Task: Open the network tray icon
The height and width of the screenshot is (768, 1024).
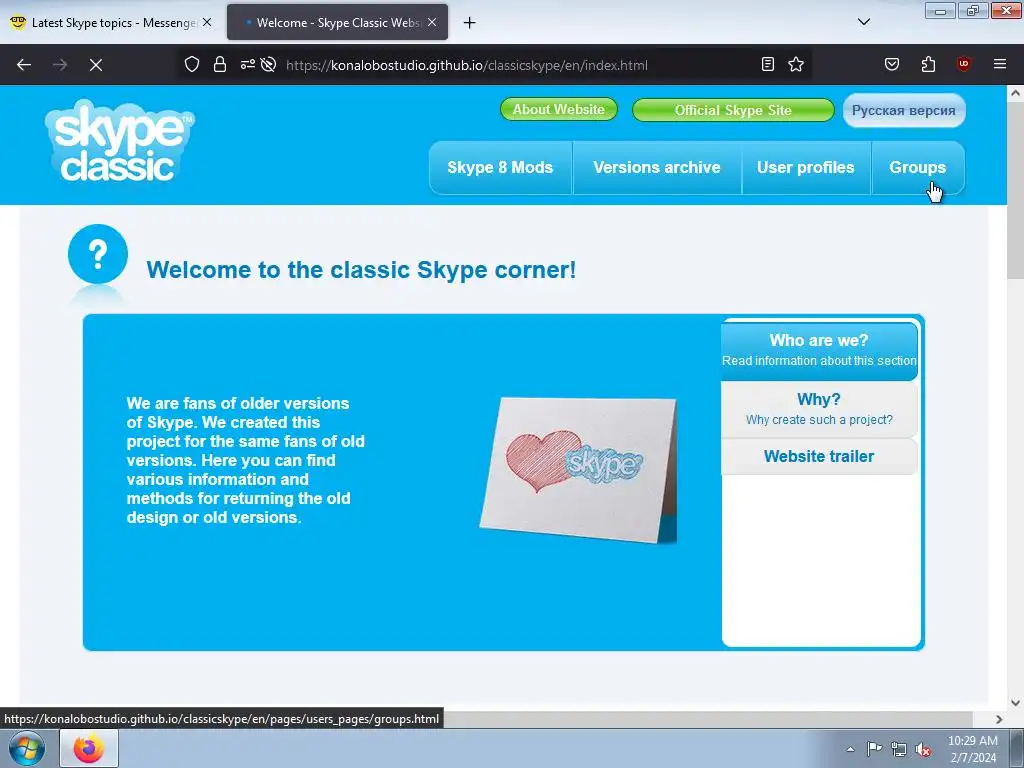Action: (899, 749)
